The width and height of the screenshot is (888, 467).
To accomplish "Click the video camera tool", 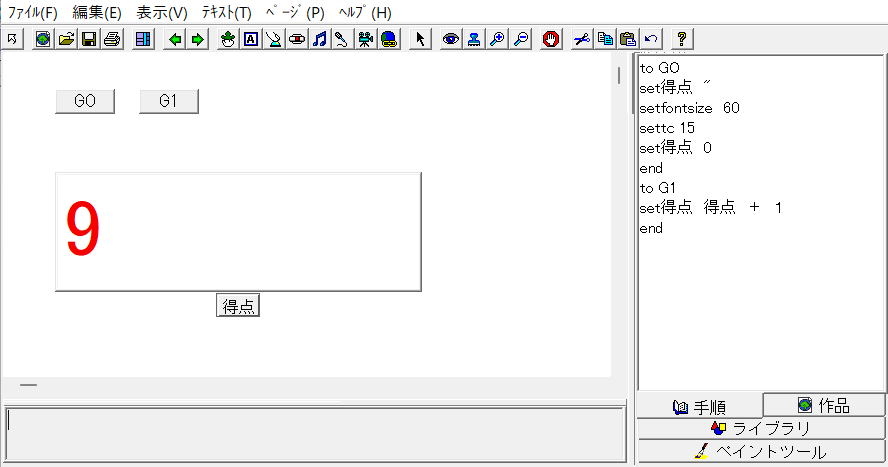I will pos(366,39).
